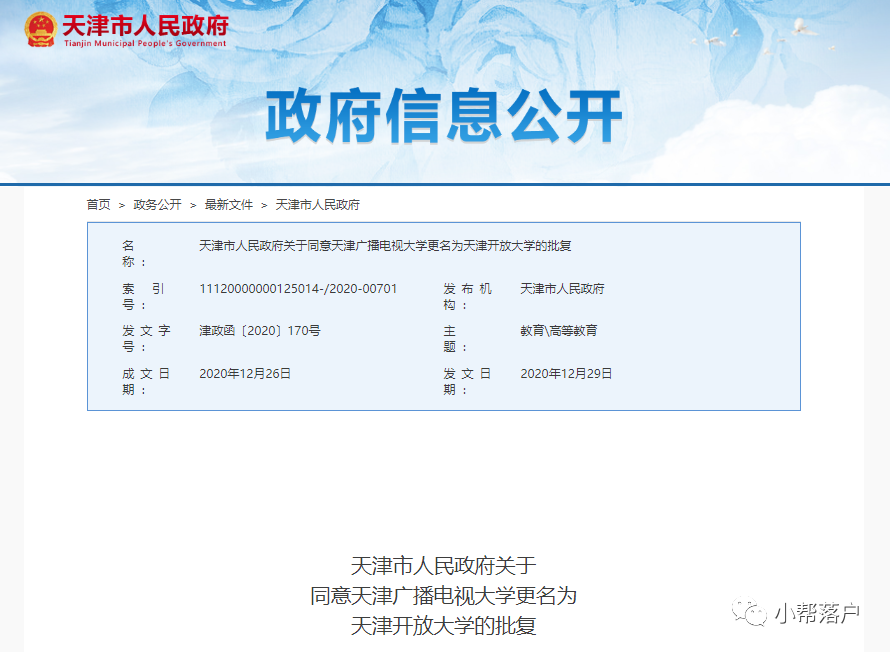890x652 pixels.
Task: Click the red 天津市人民政府 header site title
Action: click(145, 24)
